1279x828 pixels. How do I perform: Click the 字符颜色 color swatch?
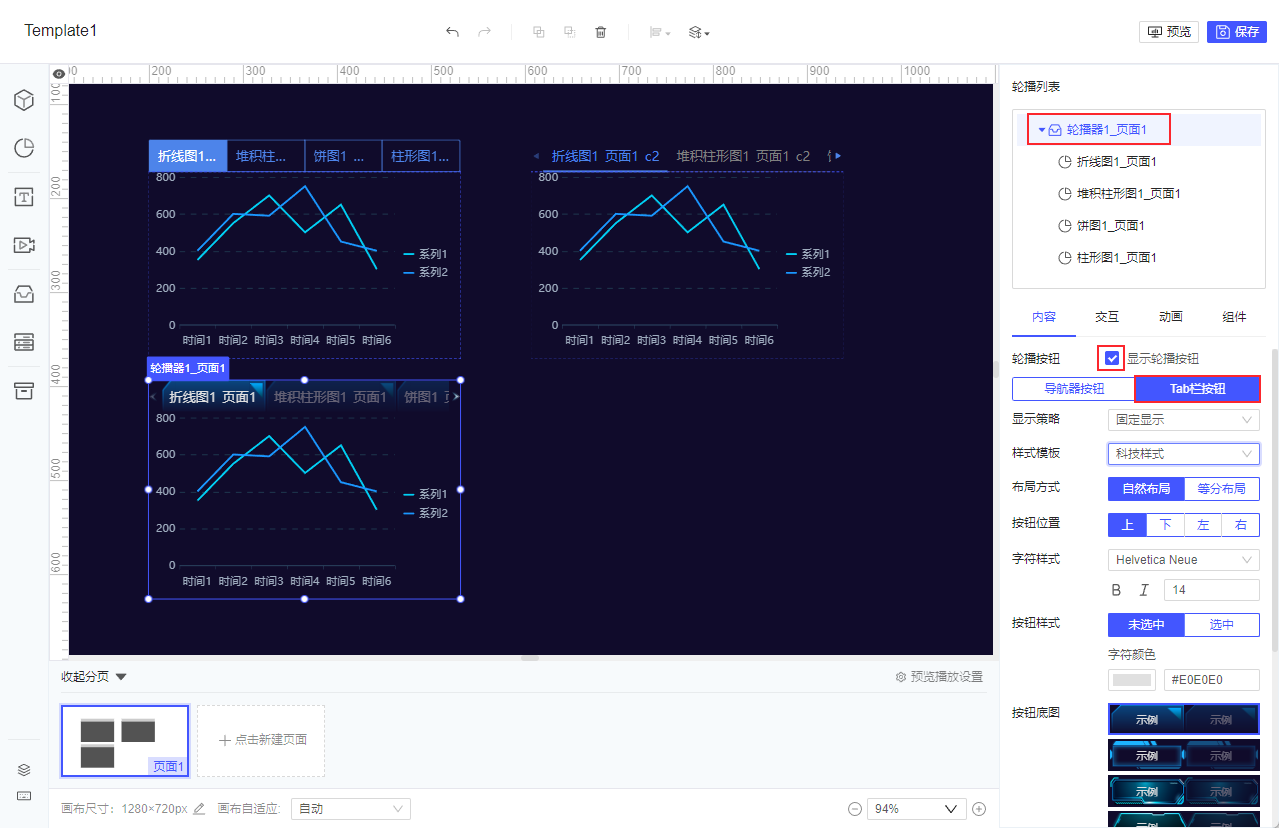(x=1133, y=680)
